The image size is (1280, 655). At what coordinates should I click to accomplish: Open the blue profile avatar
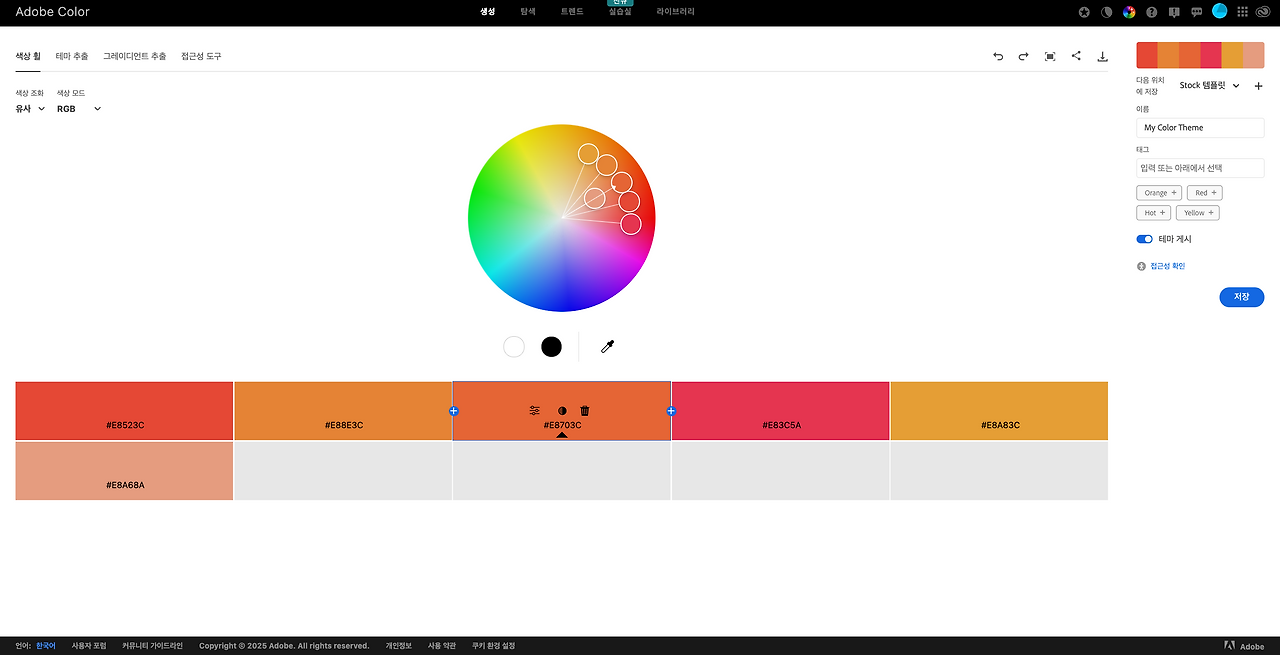pyautogui.click(x=1220, y=11)
